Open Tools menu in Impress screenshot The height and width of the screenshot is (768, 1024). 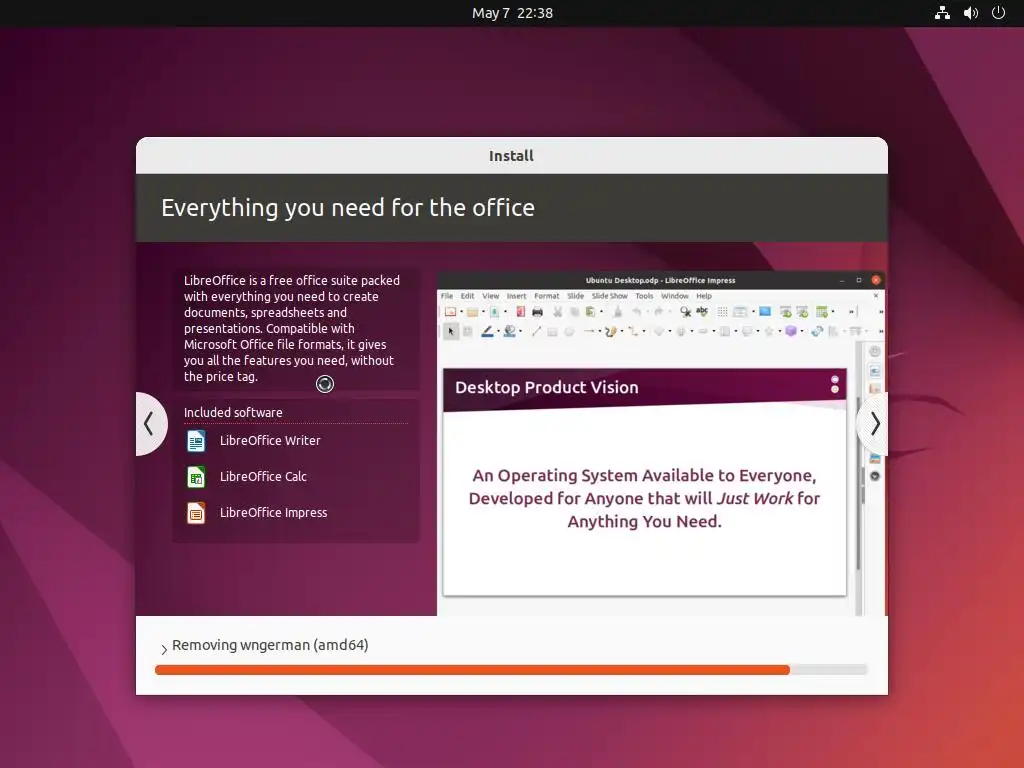pos(644,296)
